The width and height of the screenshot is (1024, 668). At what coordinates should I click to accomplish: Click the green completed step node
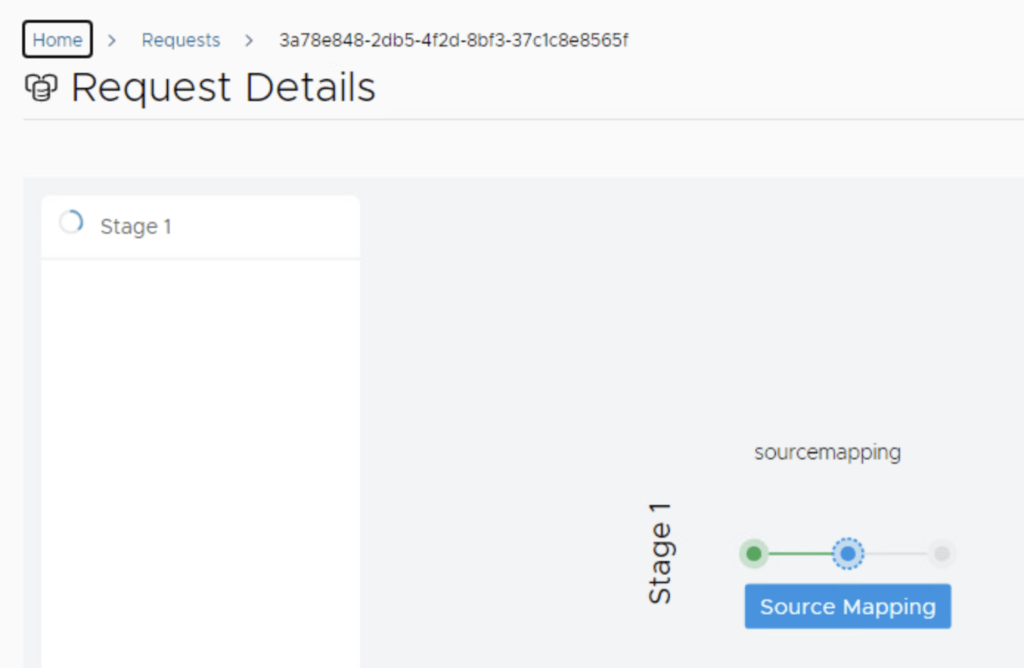point(754,553)
